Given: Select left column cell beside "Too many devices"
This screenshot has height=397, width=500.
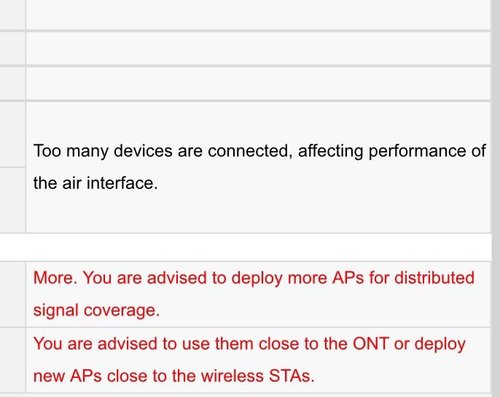Looking at the screenshot, I should click(12, 134).
